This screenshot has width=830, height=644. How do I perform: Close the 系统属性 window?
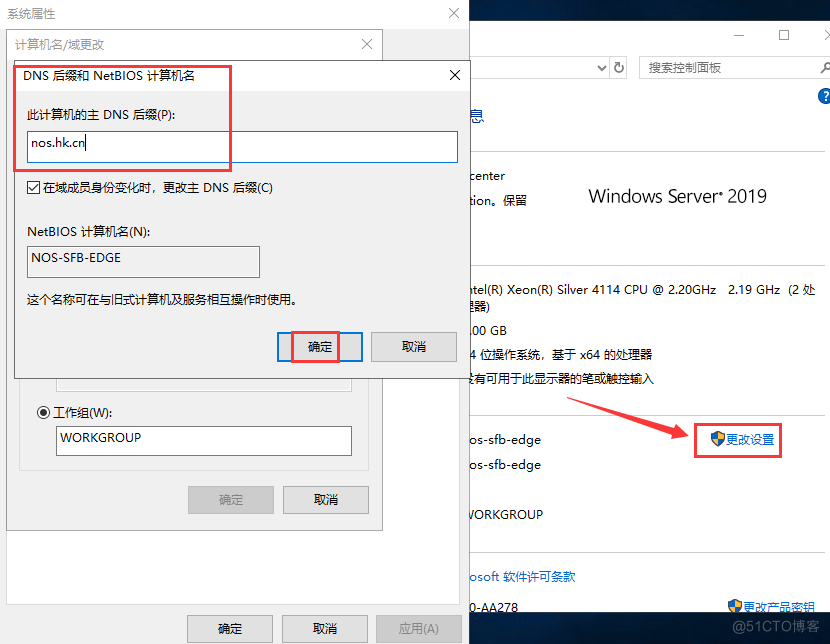click(454, 13)
